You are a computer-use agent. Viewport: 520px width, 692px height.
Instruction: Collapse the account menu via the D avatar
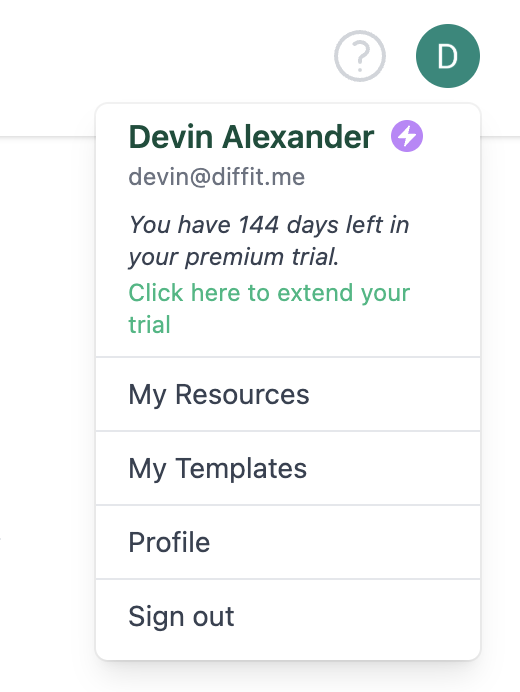pyautogui.click(x=448, y=56)
